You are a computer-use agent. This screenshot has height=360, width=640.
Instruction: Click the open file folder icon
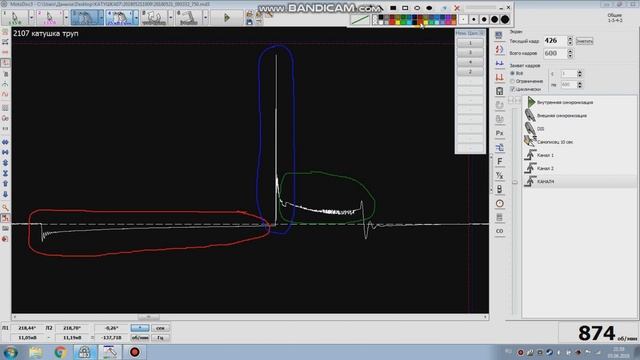pos(249,14)
